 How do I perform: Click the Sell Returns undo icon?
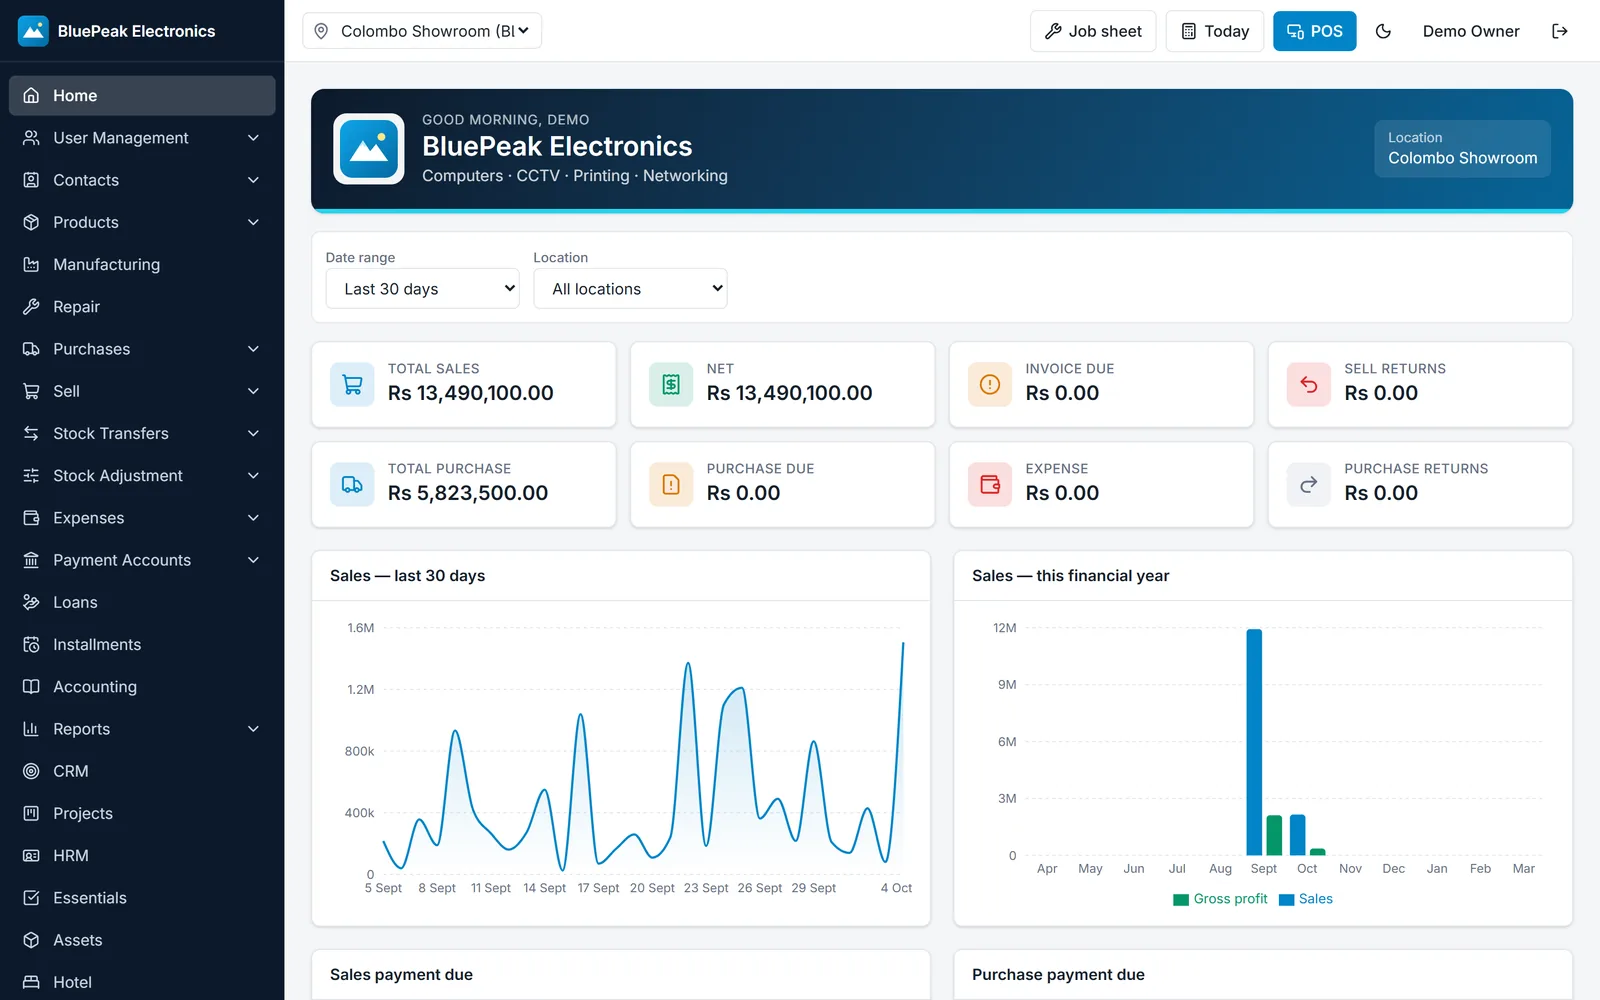click(x=1309, y=385)
